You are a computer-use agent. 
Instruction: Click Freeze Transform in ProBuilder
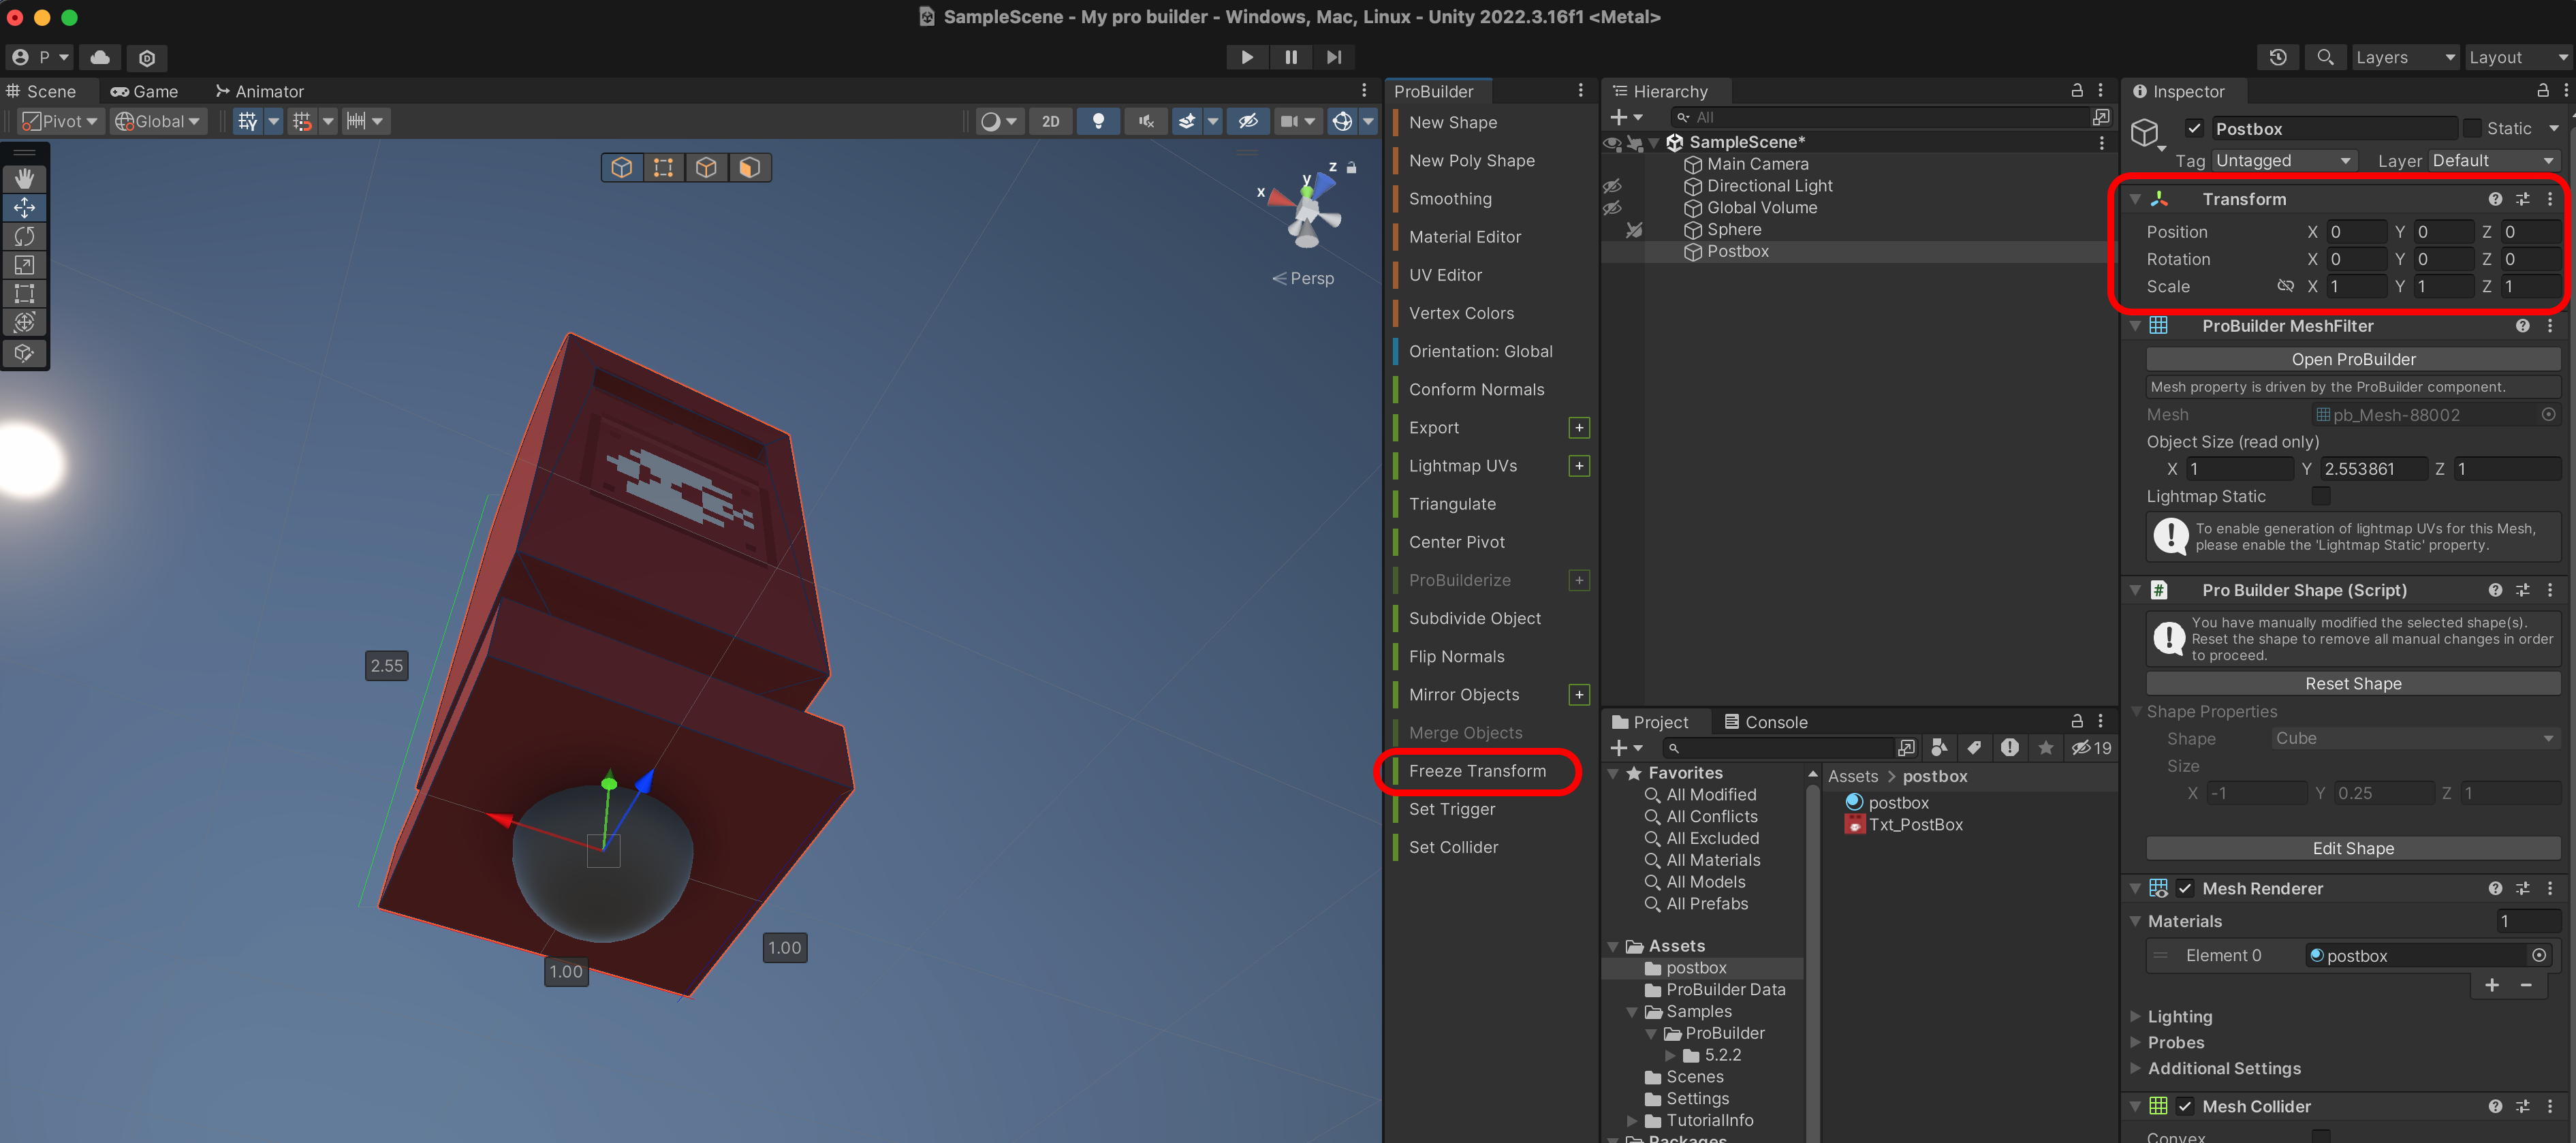(x=1476, y=770)
